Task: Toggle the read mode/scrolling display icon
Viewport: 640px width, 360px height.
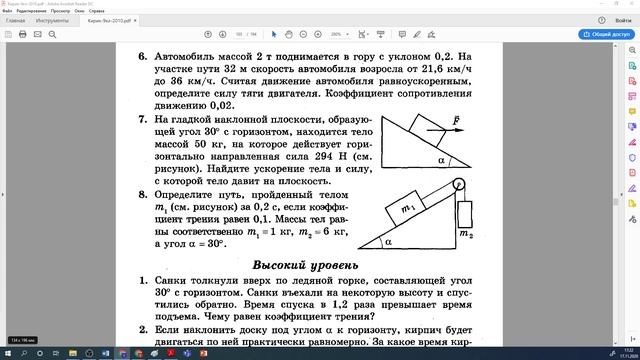Action: [380, 35]
